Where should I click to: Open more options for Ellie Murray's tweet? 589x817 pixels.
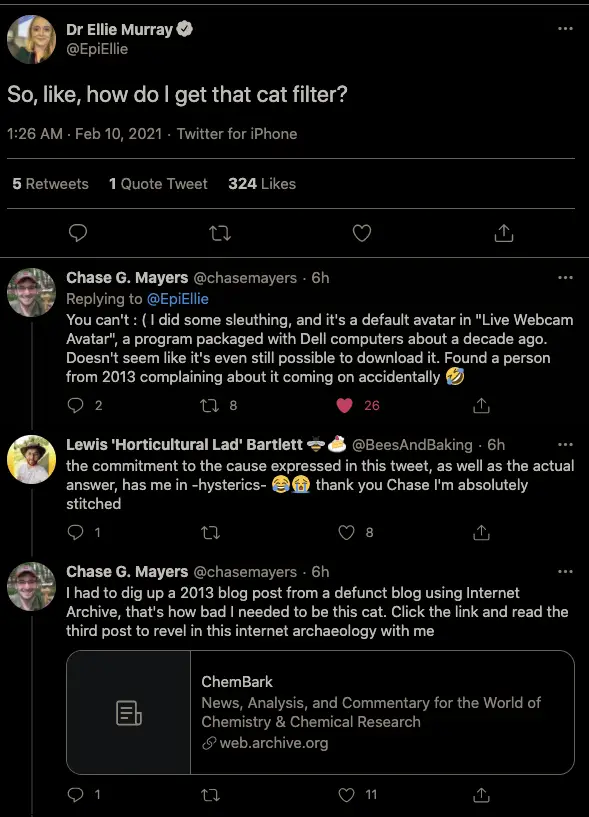click(566, 29)
